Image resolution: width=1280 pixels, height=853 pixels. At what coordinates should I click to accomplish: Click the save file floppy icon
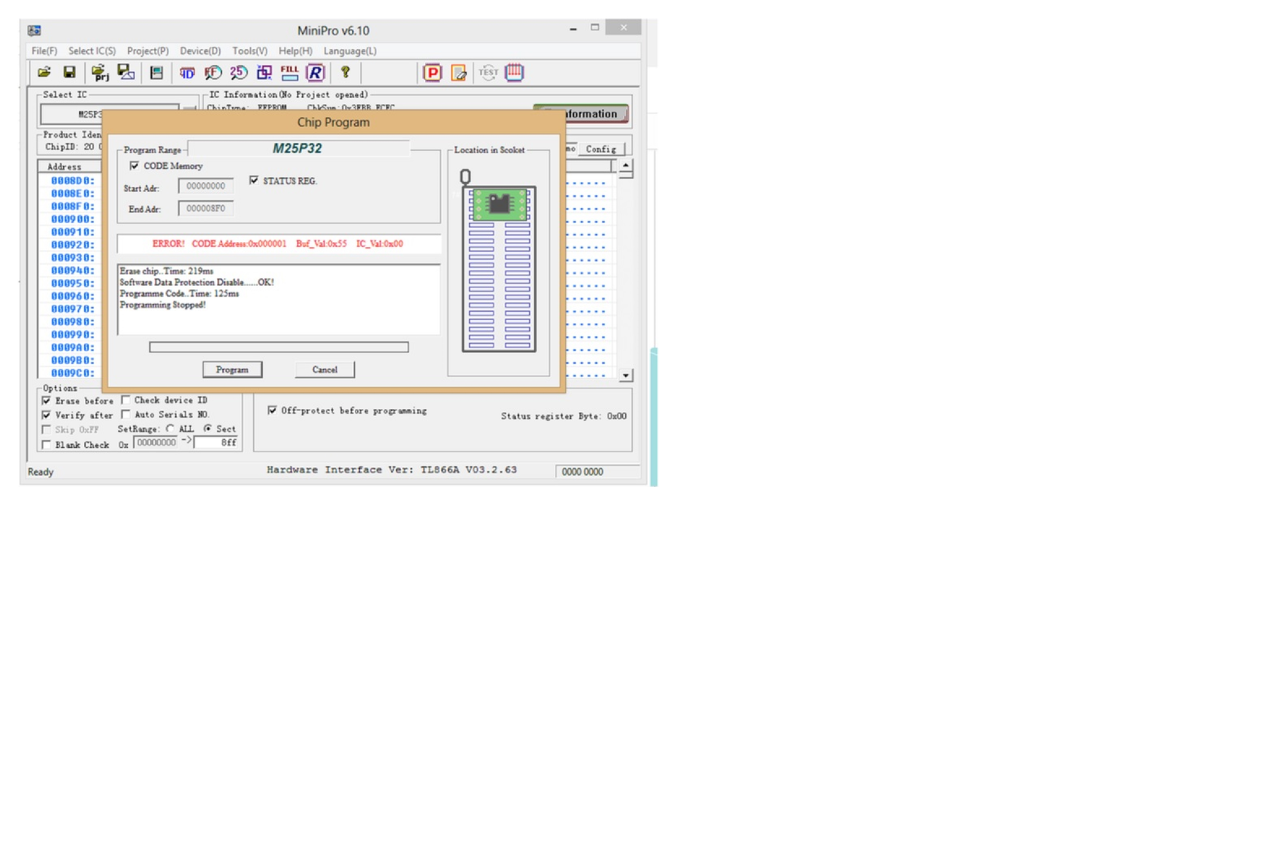coord(70,72)
